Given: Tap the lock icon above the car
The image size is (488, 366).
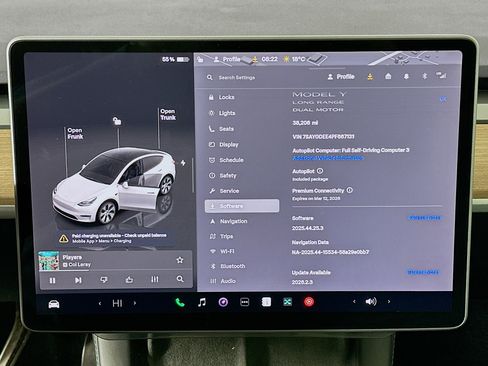Looking at the screenshot, I should coord(117,121).
